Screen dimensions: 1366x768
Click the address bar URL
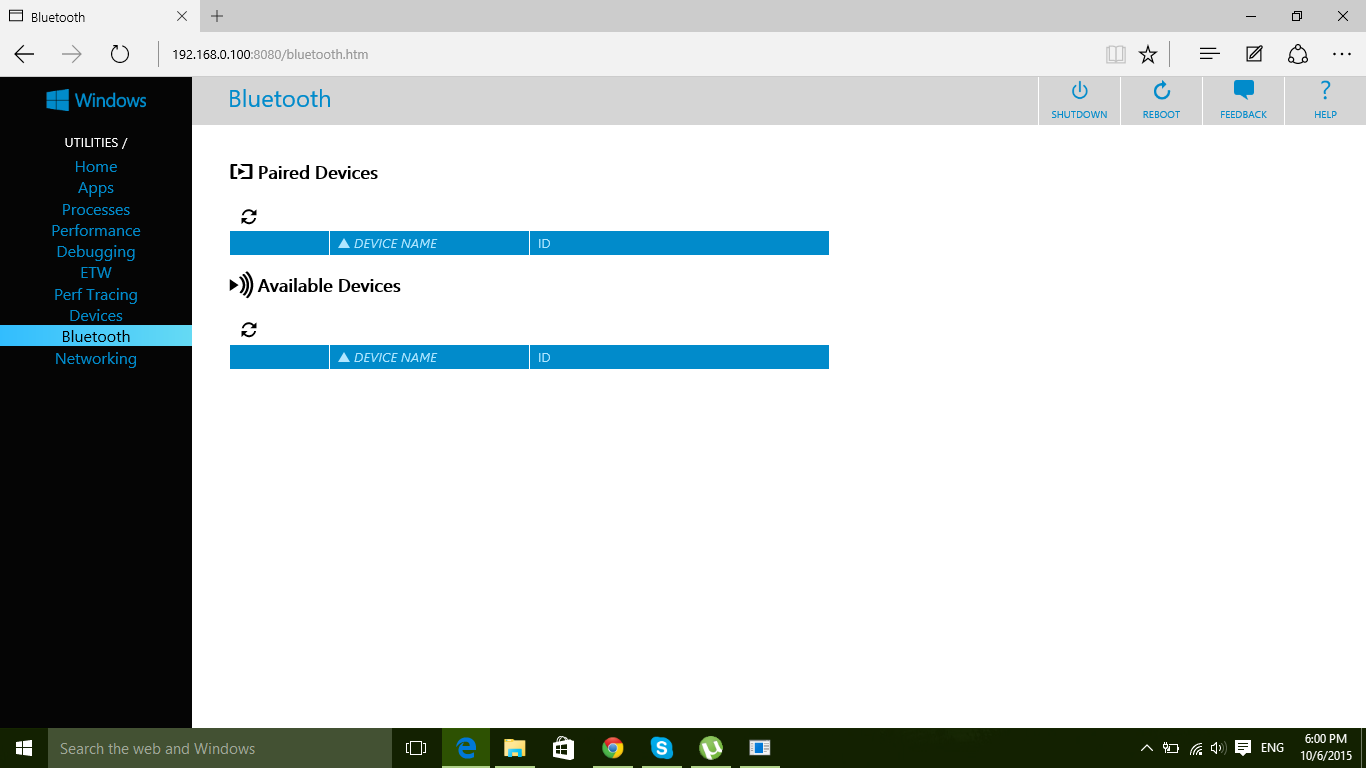[270, 54]
